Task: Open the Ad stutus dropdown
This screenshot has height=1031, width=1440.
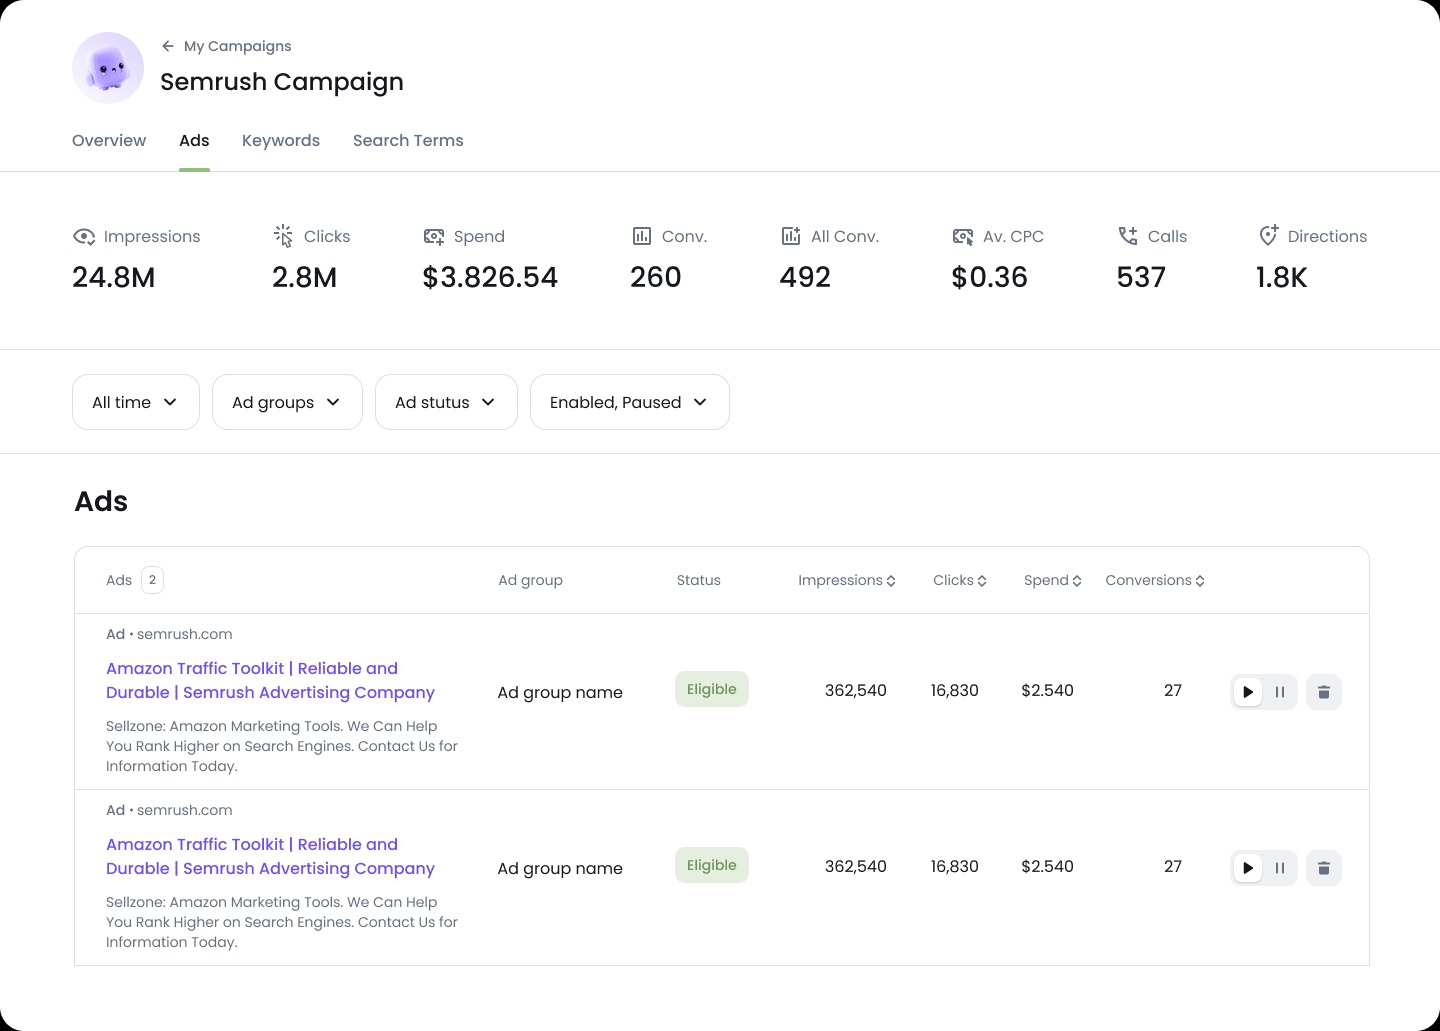Action: 446,402
